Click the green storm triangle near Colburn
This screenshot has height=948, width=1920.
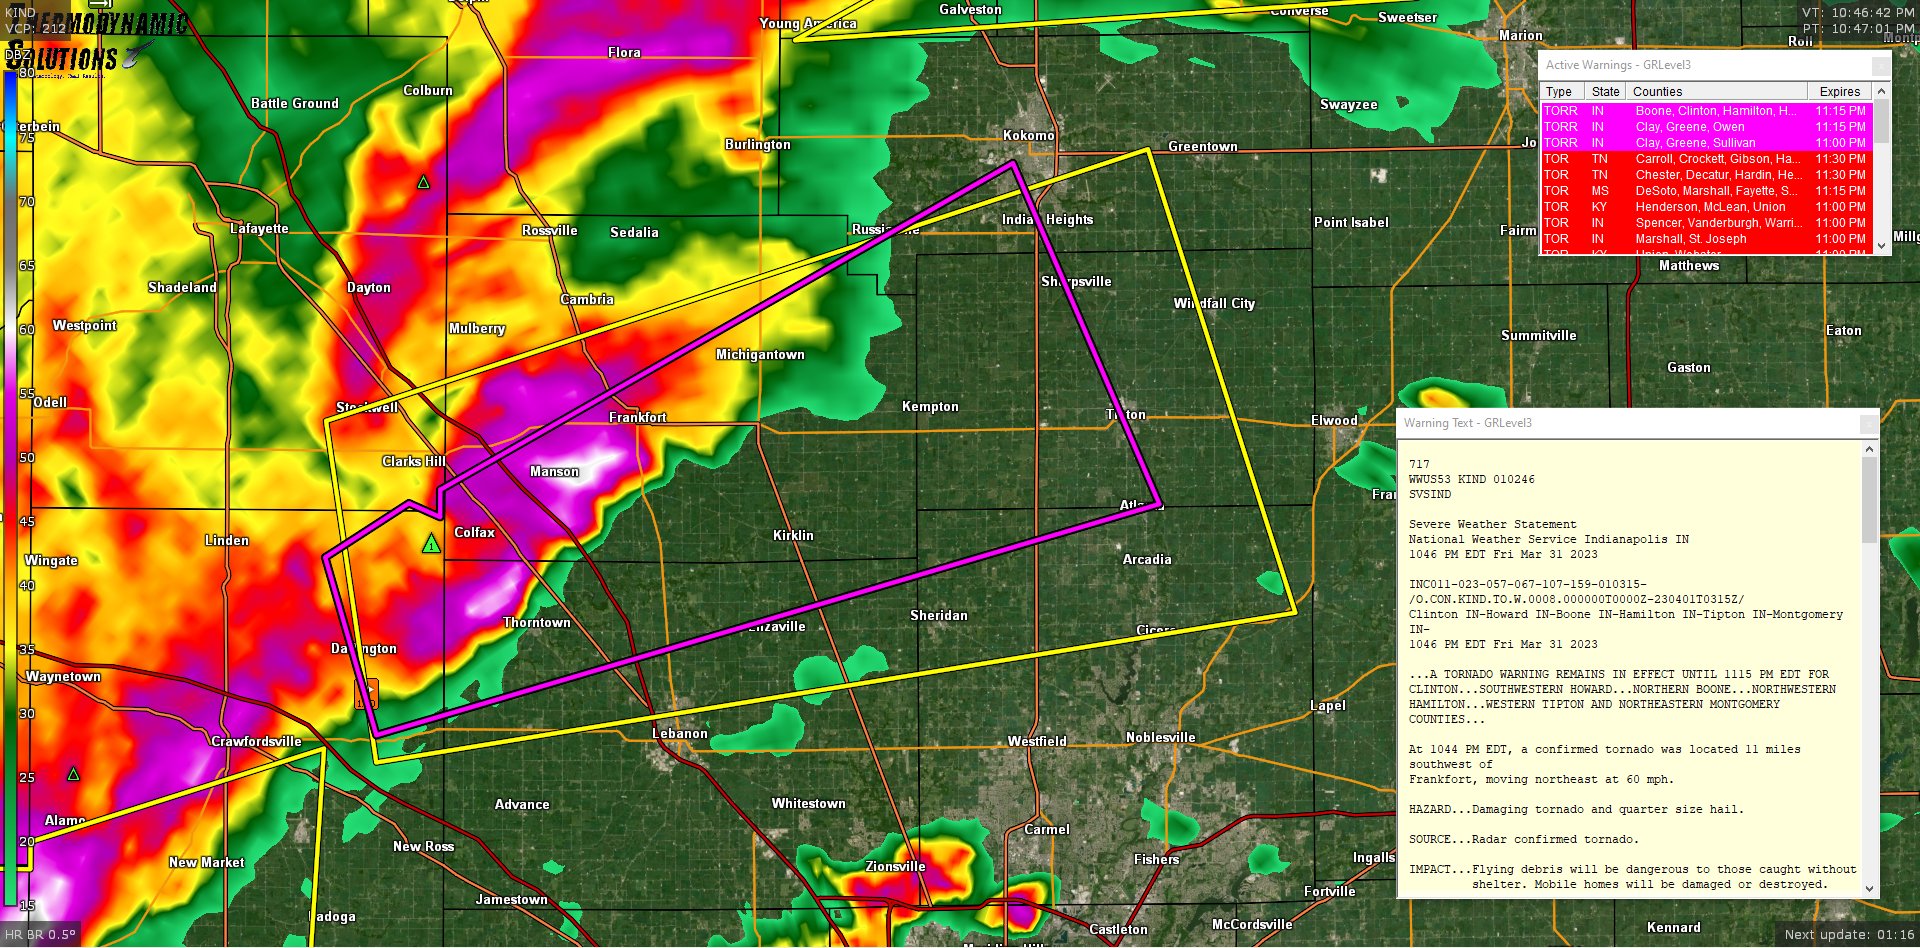point(424,184)
